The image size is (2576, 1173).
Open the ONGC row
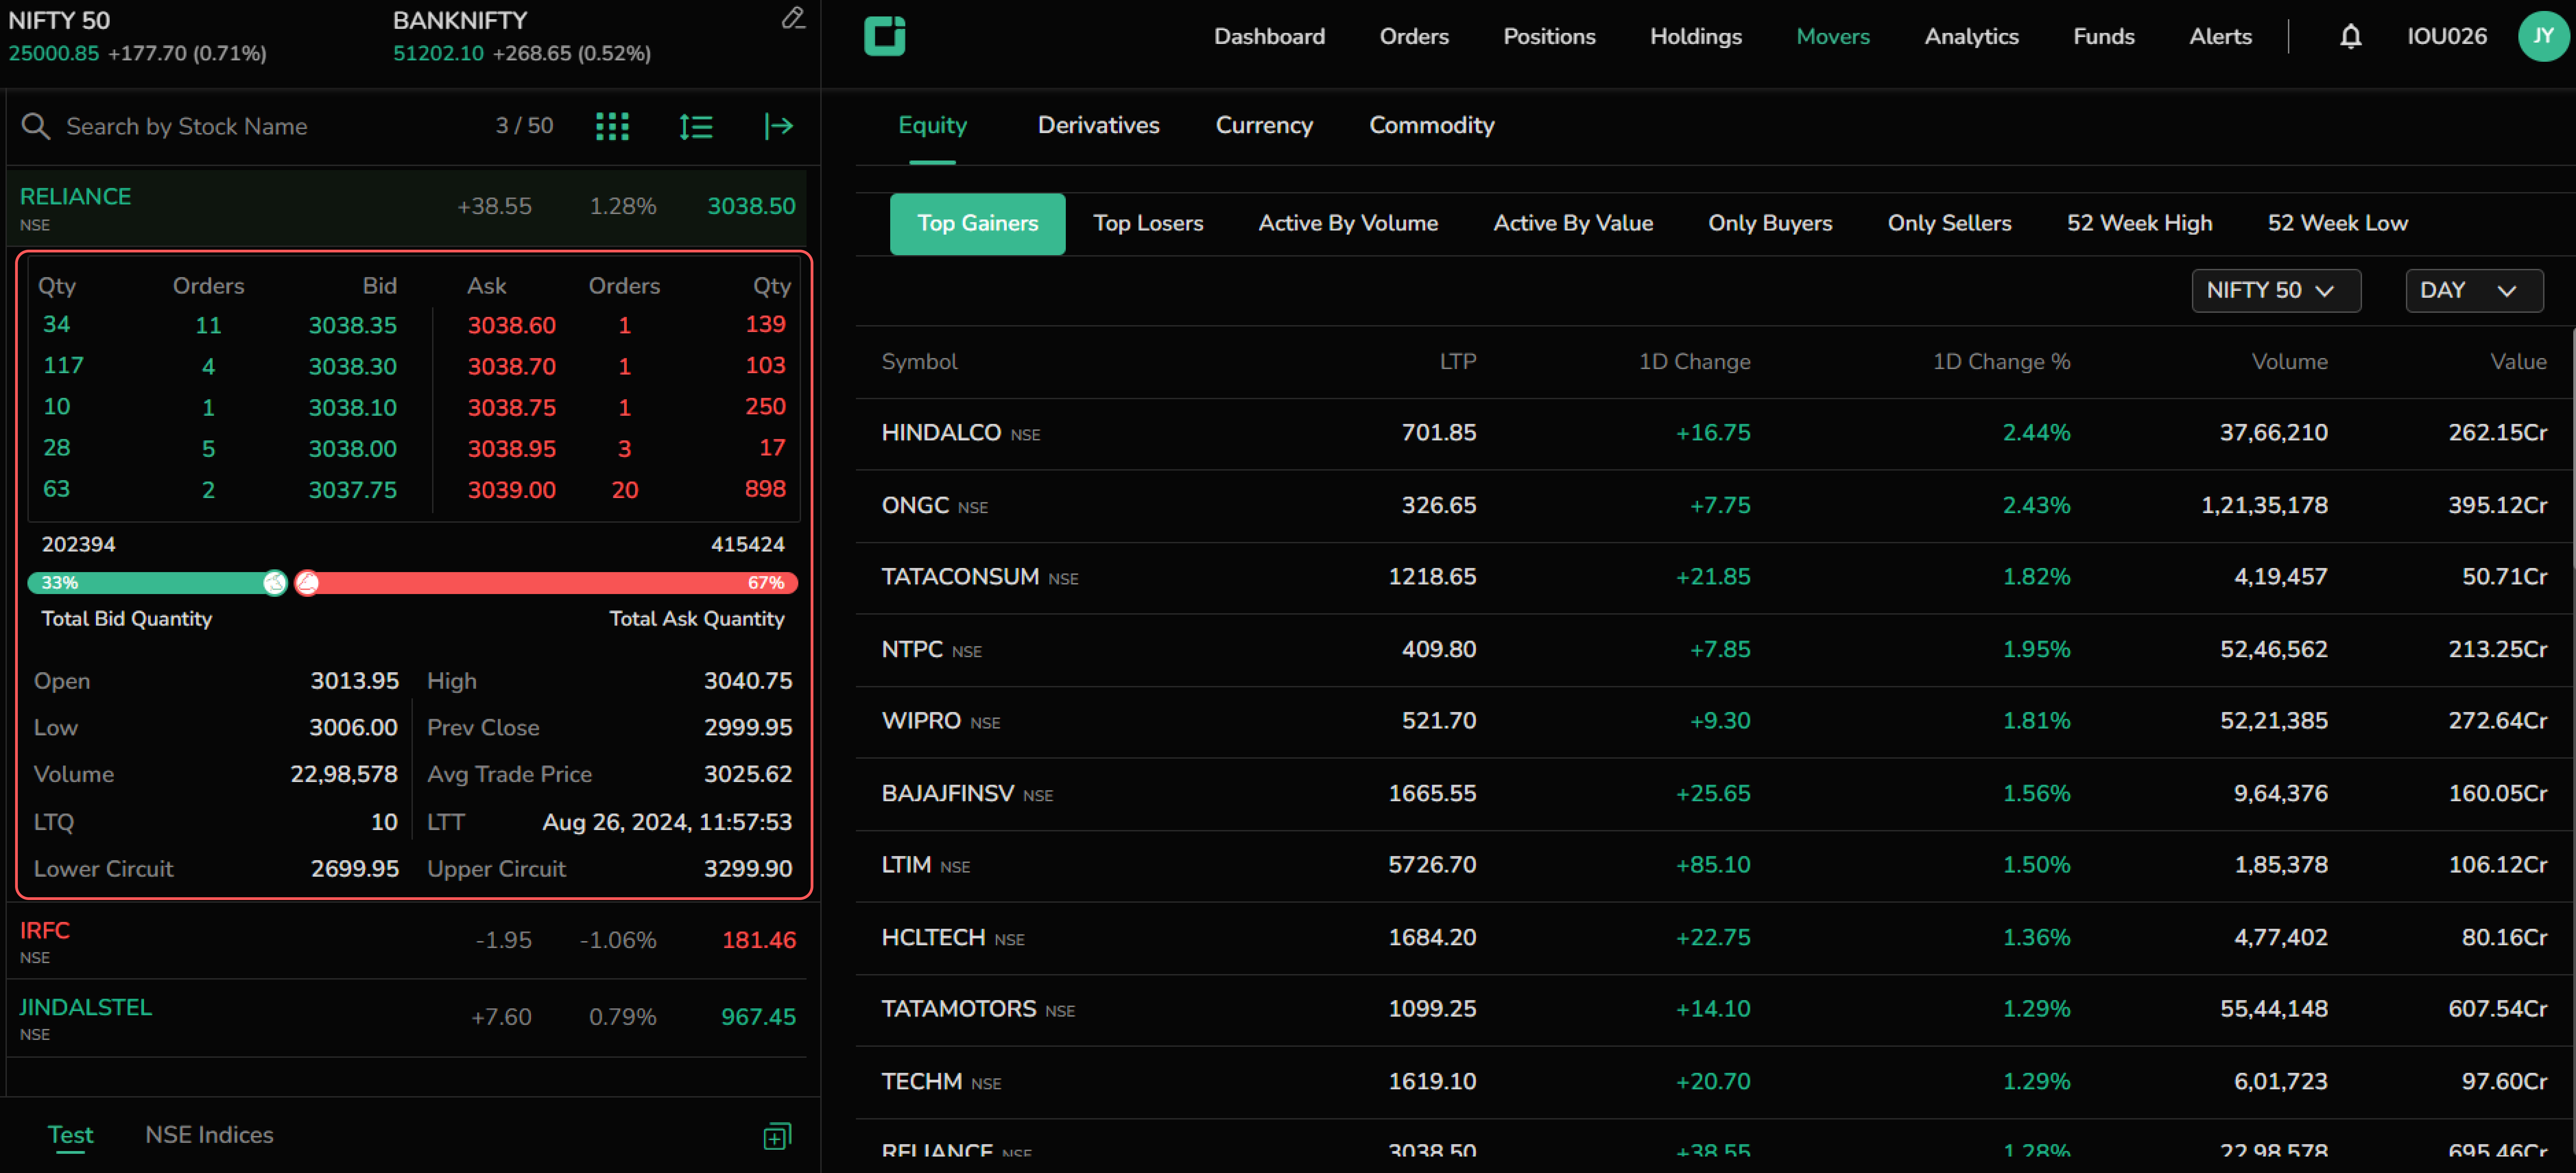[x=1714, y=506]
